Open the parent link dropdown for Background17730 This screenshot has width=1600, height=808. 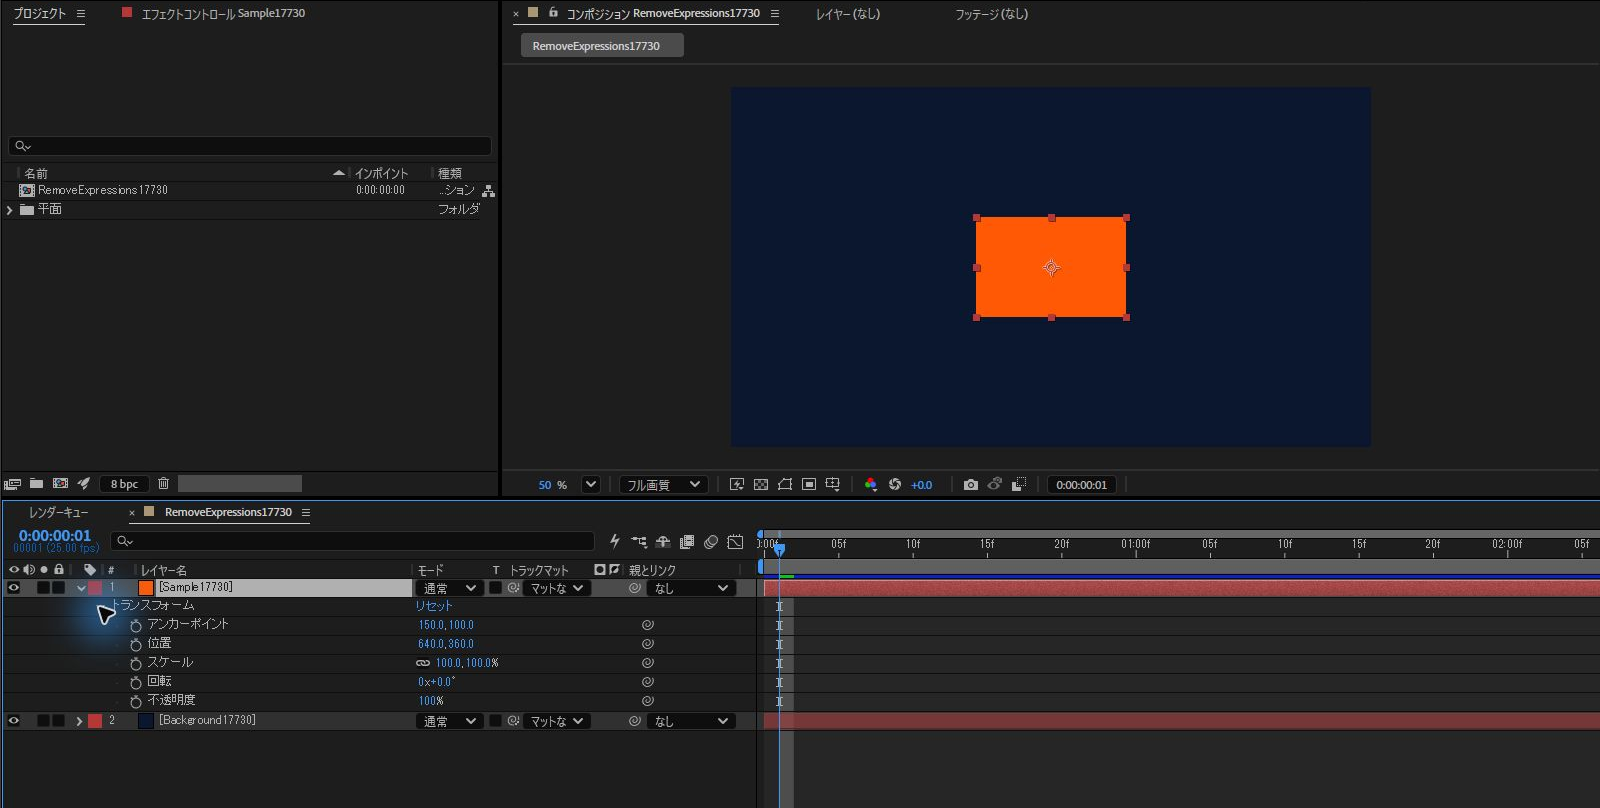pos(692,721)
